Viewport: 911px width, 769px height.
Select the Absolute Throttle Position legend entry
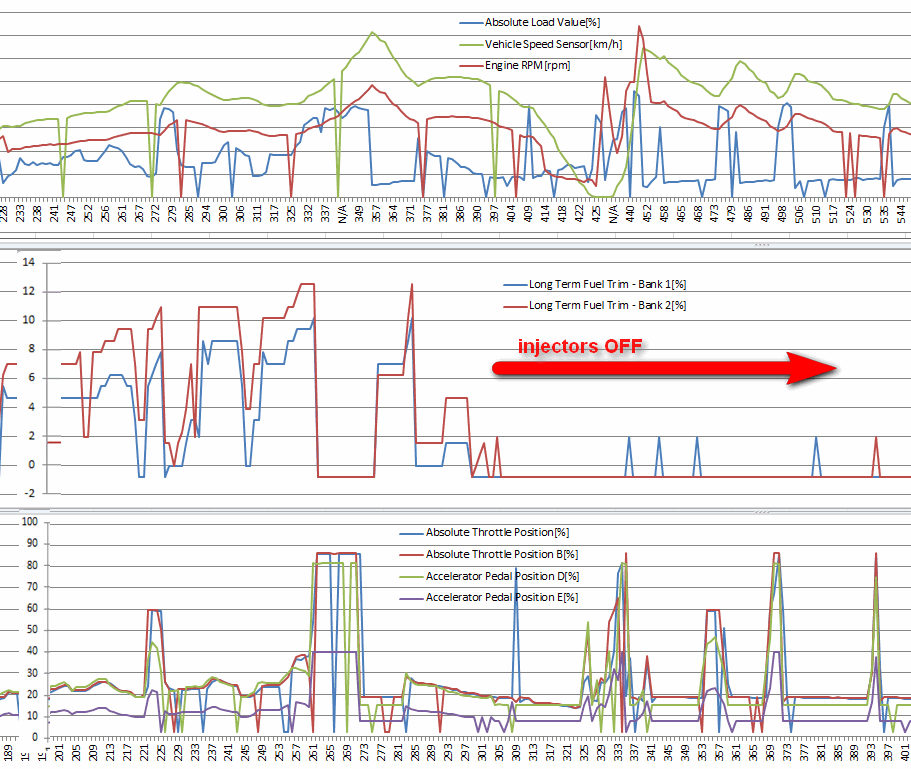pyautogui.click(x=485, y=533)
